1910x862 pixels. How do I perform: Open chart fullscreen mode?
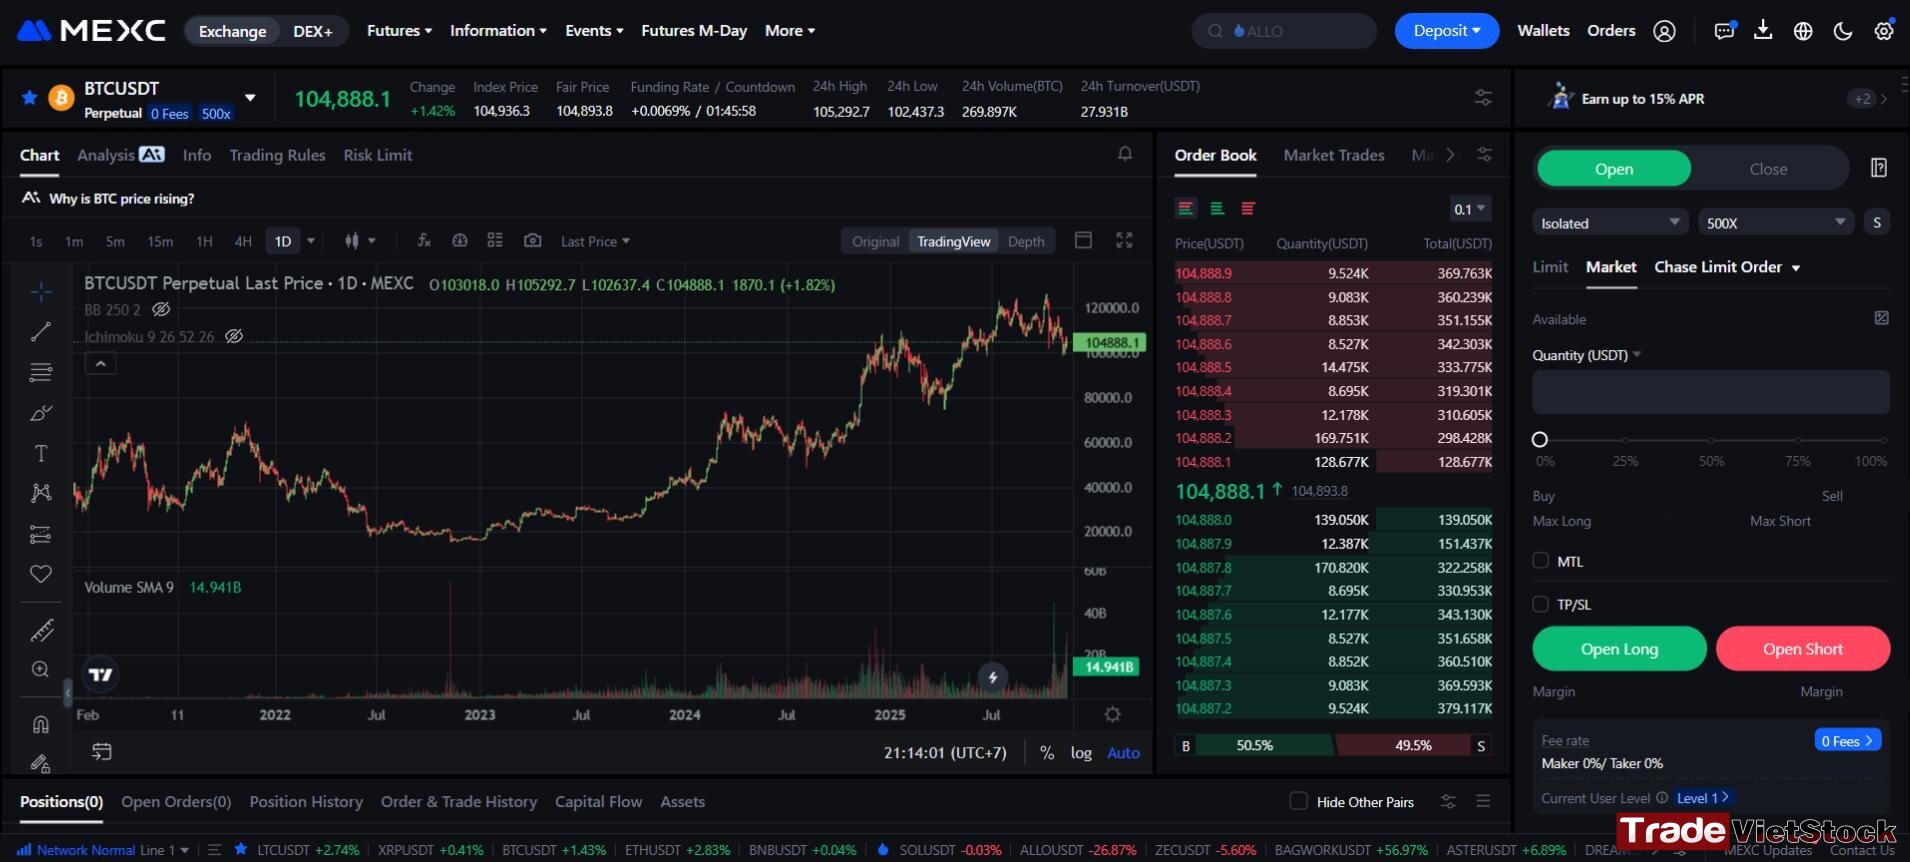coord(1124,240)
